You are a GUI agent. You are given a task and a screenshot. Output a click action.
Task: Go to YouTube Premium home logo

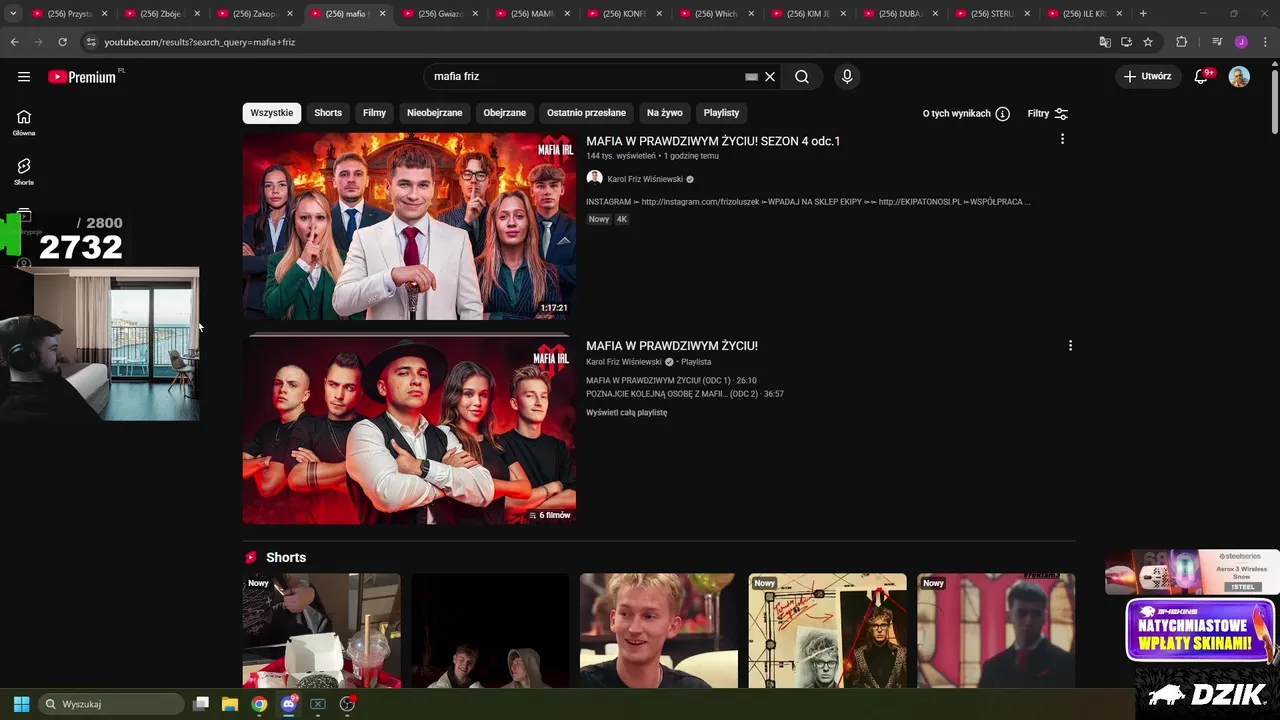tap(82, 77)
